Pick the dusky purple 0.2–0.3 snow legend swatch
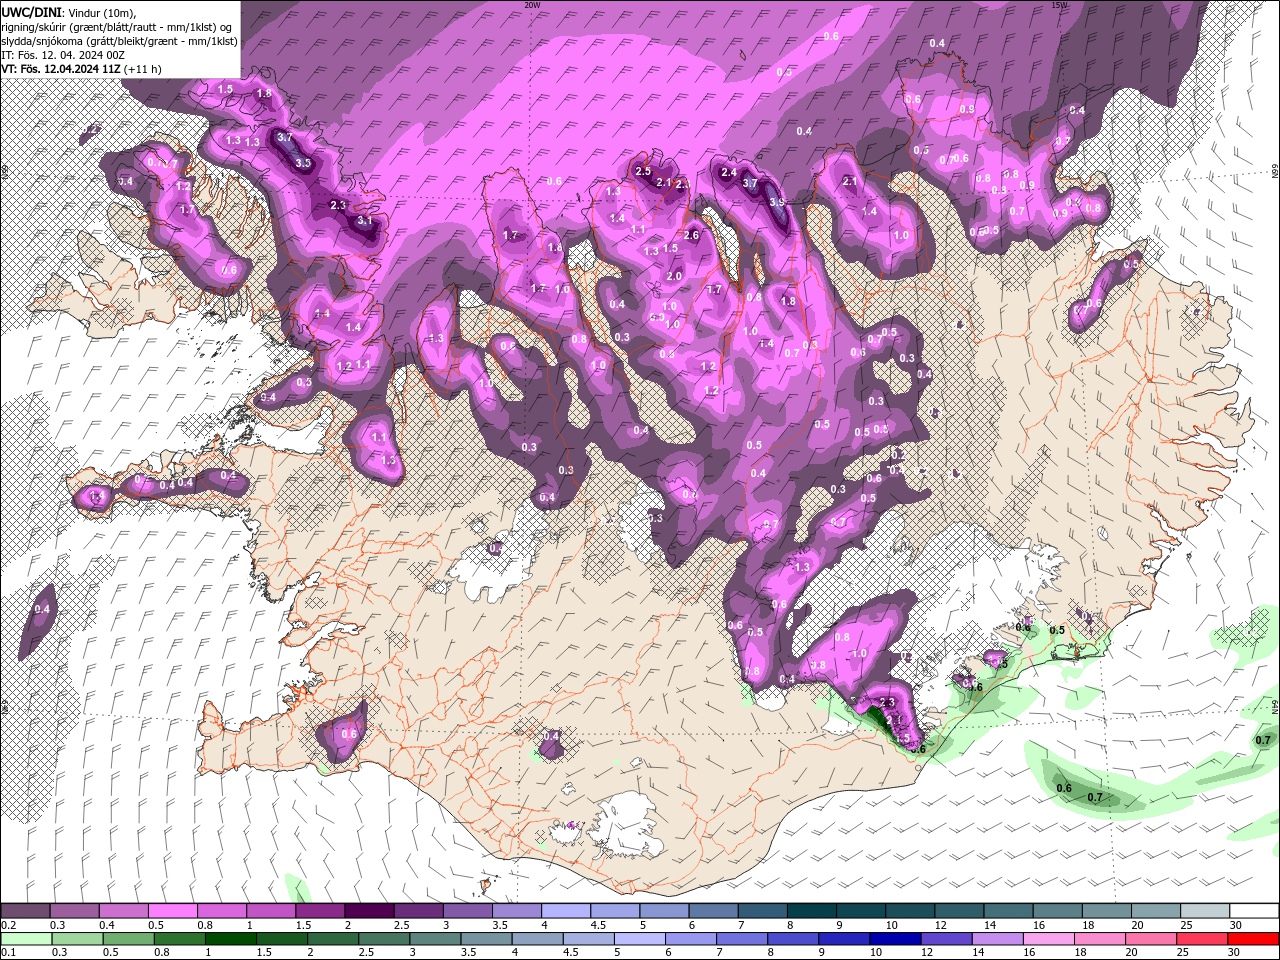The image size is (1280, 960). point(25,911)
